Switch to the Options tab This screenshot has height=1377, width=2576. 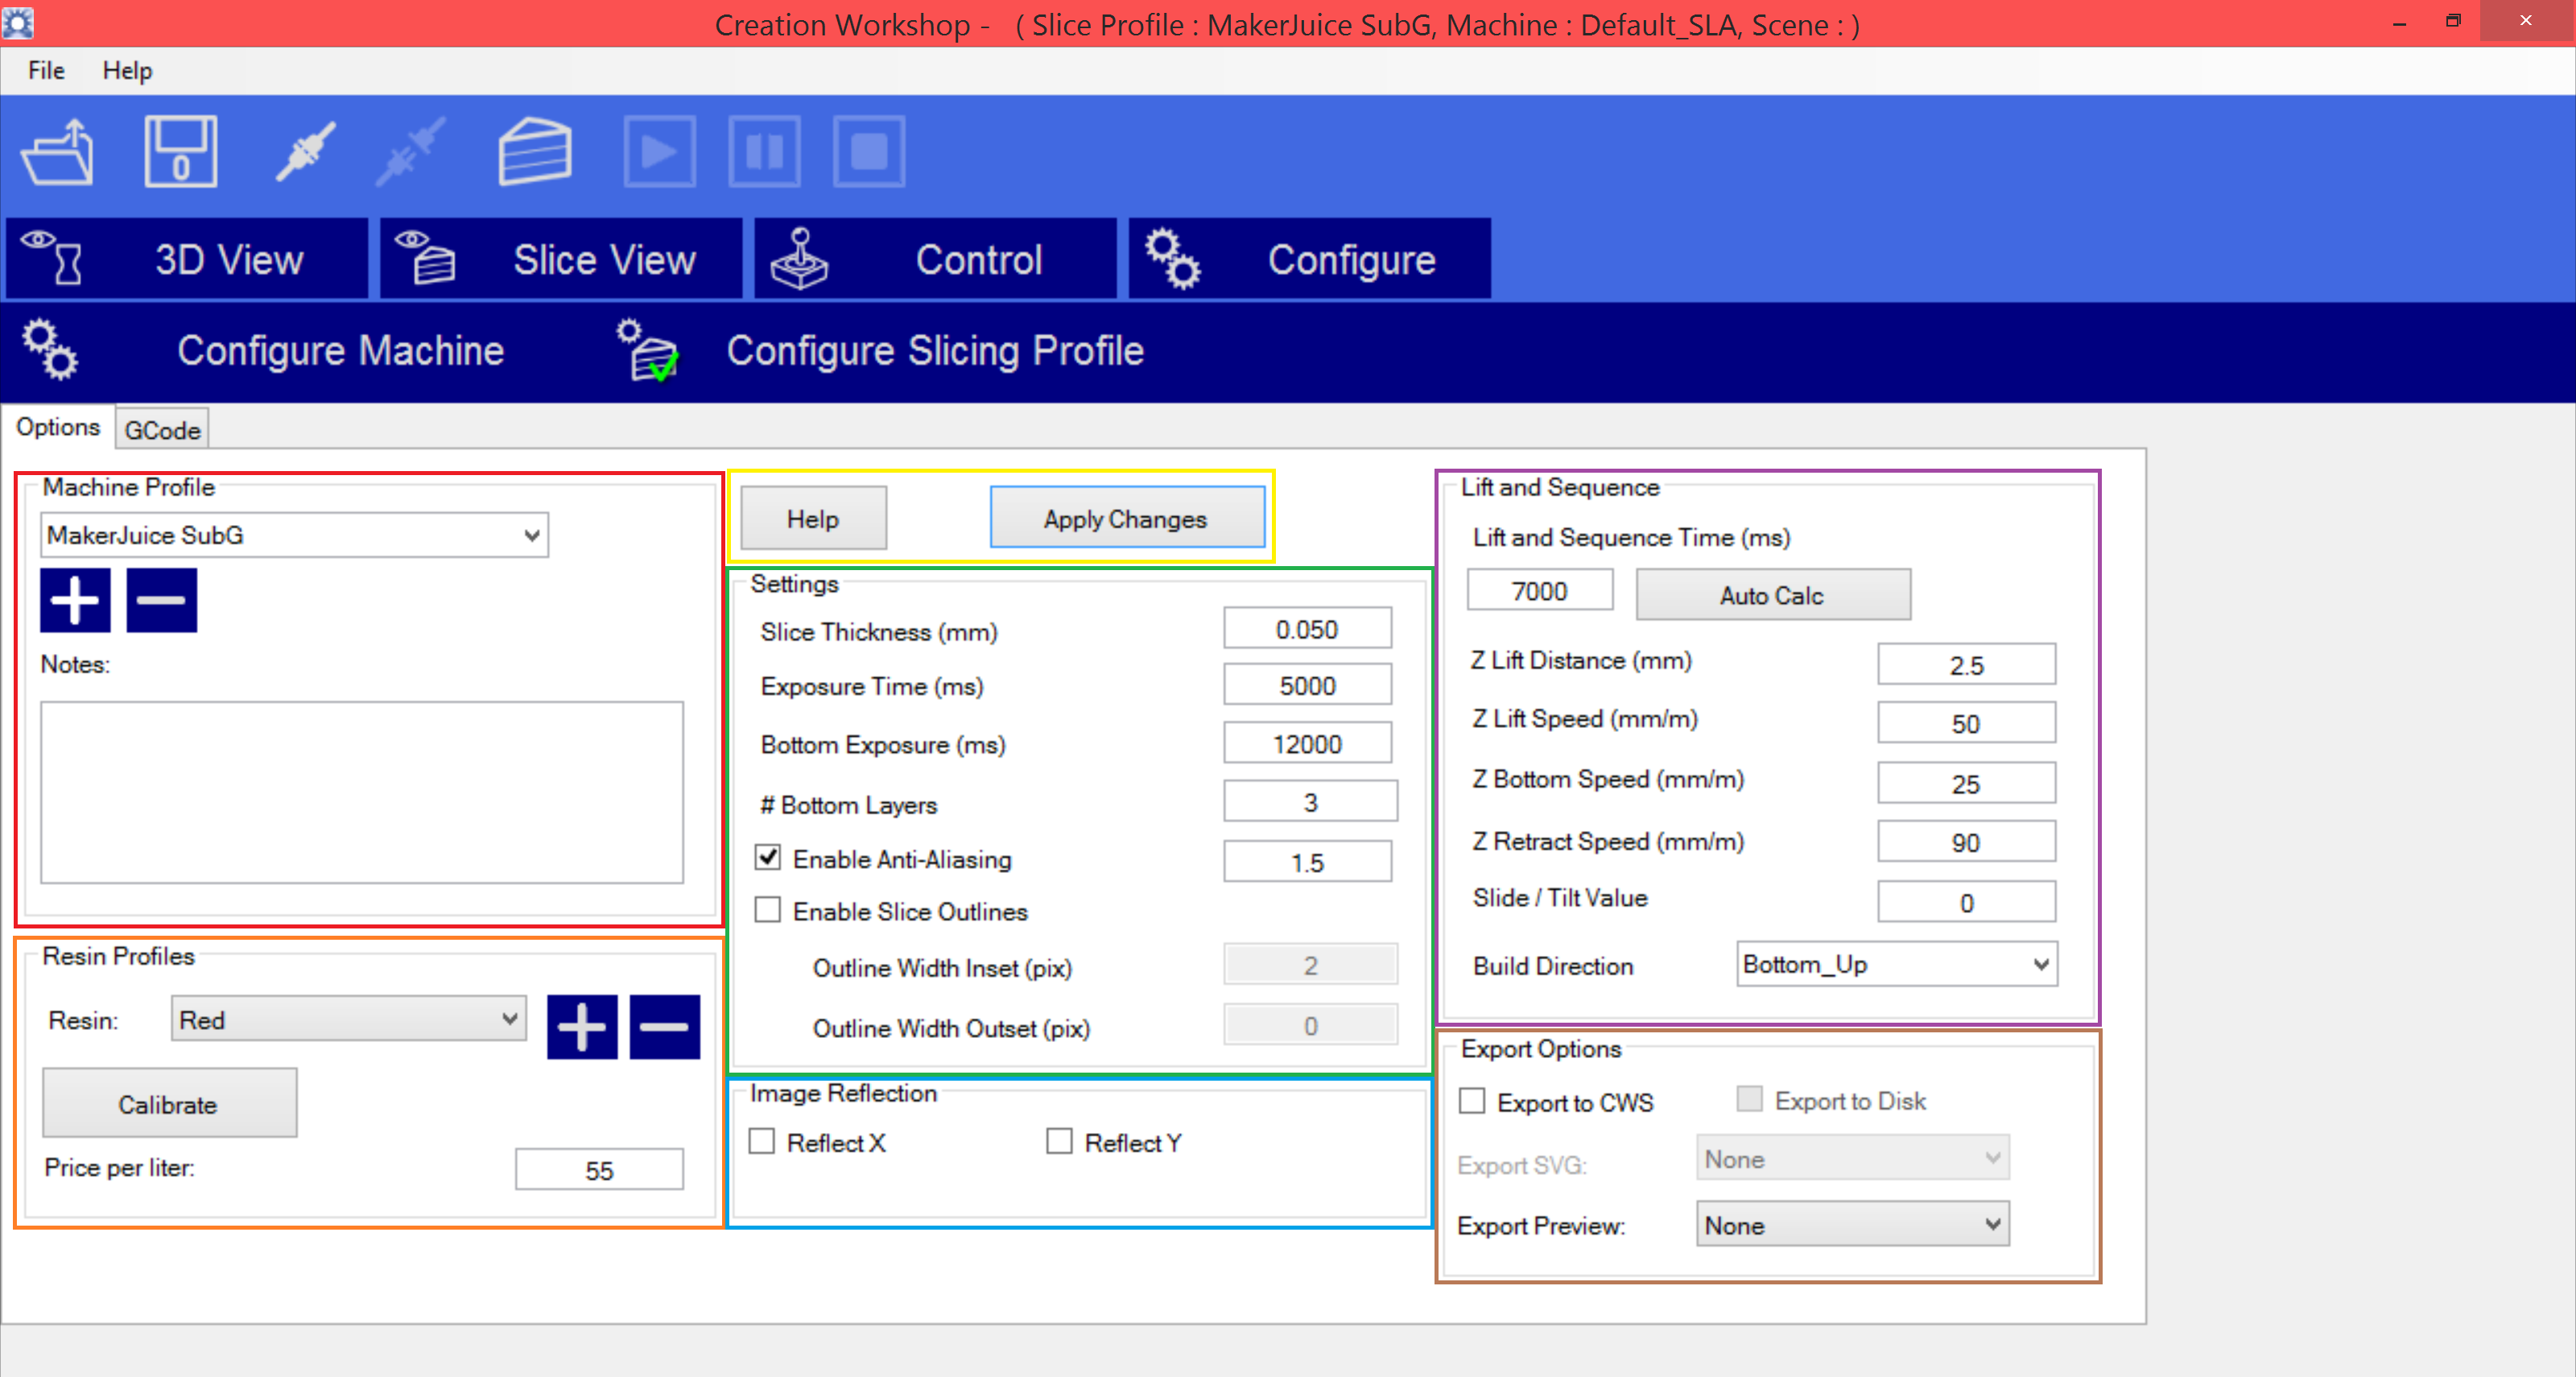(58, 427)
